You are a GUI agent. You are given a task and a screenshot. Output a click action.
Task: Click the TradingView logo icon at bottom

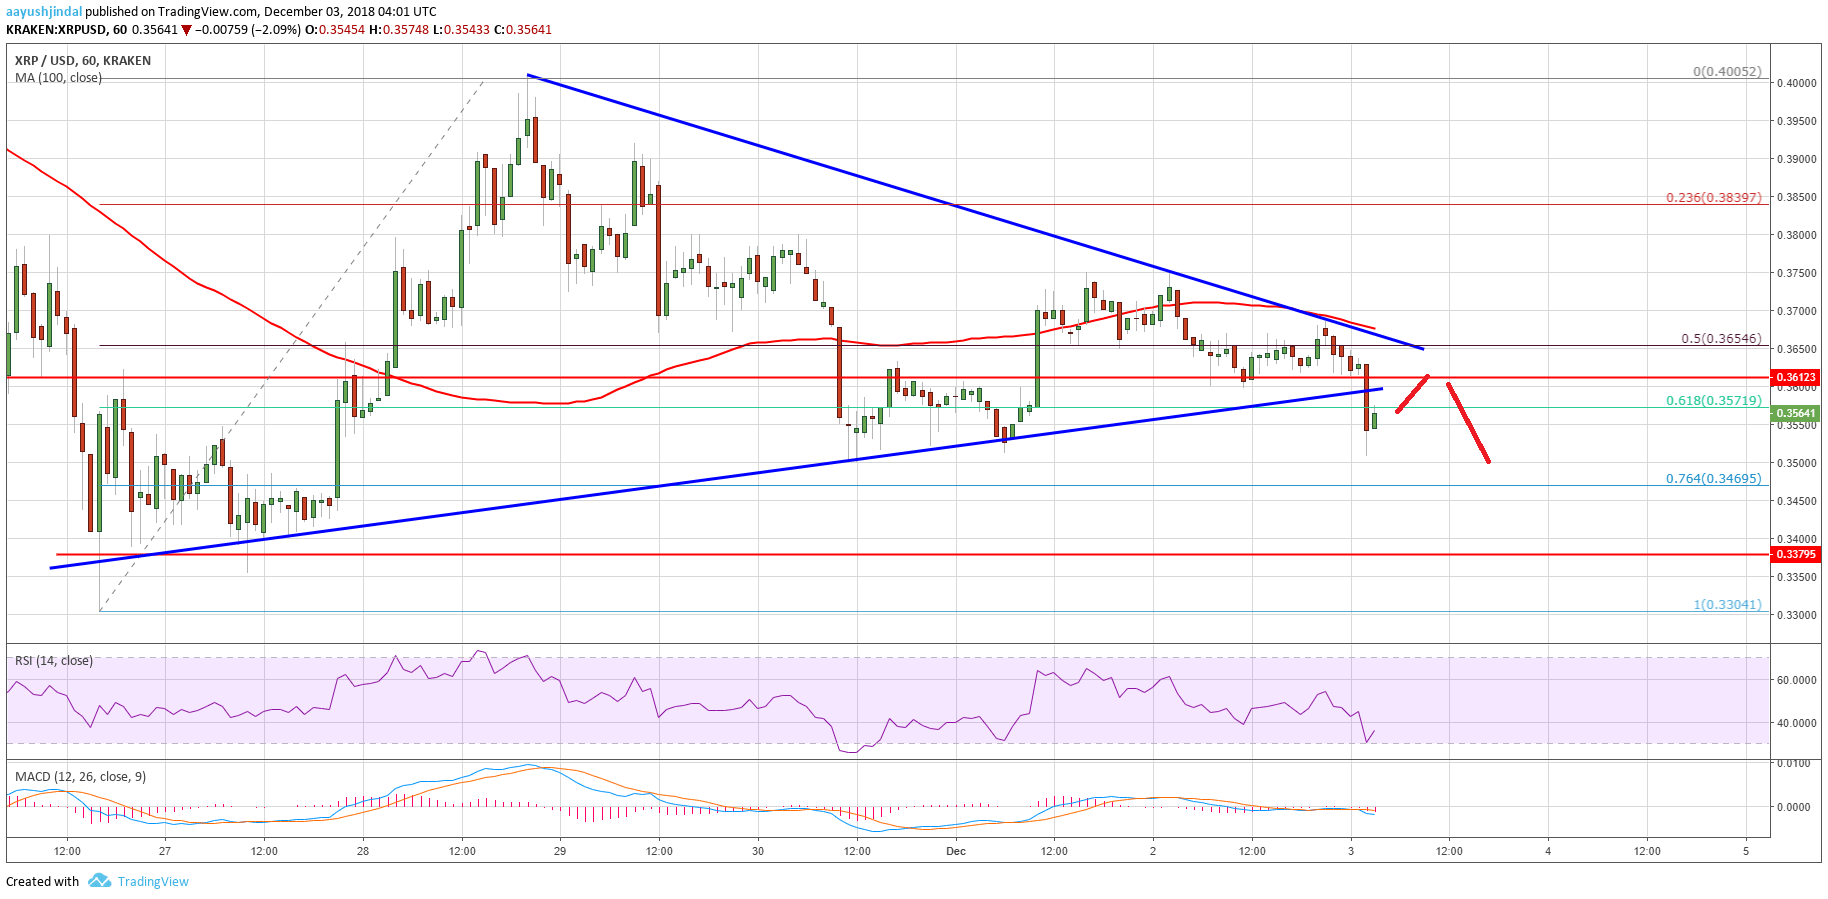click(x=99, y=881)
